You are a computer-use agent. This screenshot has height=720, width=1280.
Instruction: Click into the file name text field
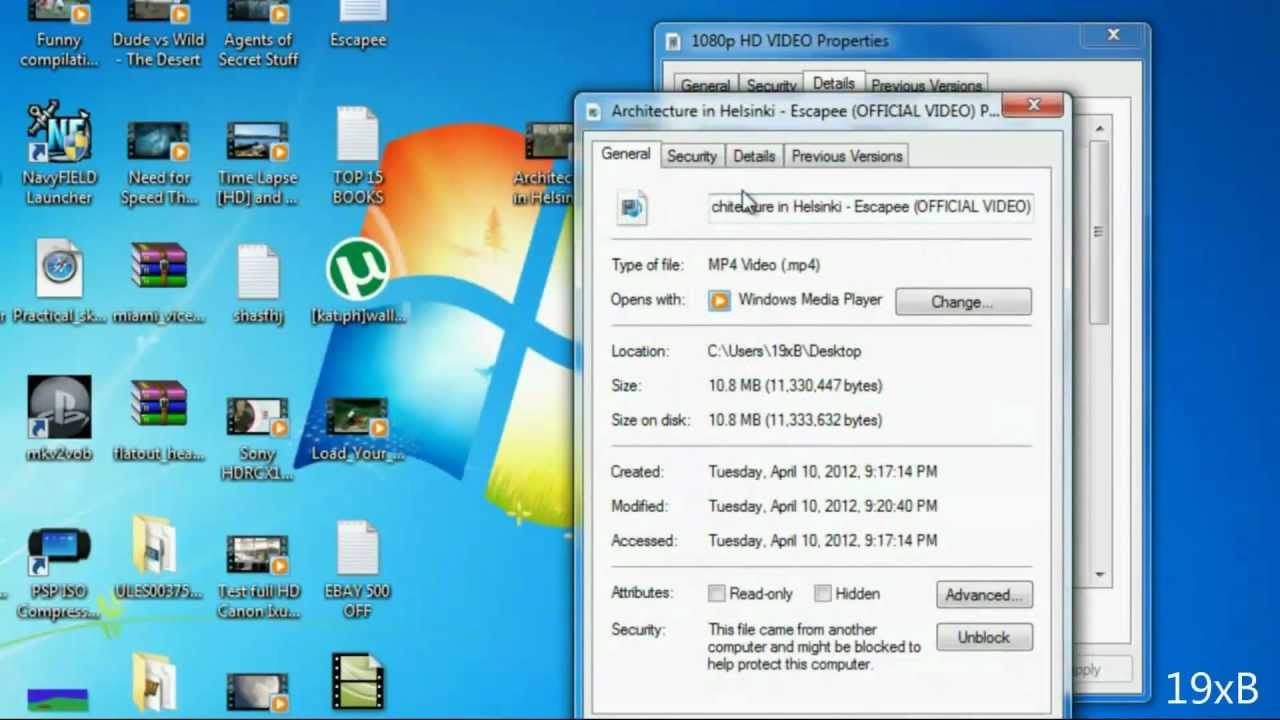point(870,207)
